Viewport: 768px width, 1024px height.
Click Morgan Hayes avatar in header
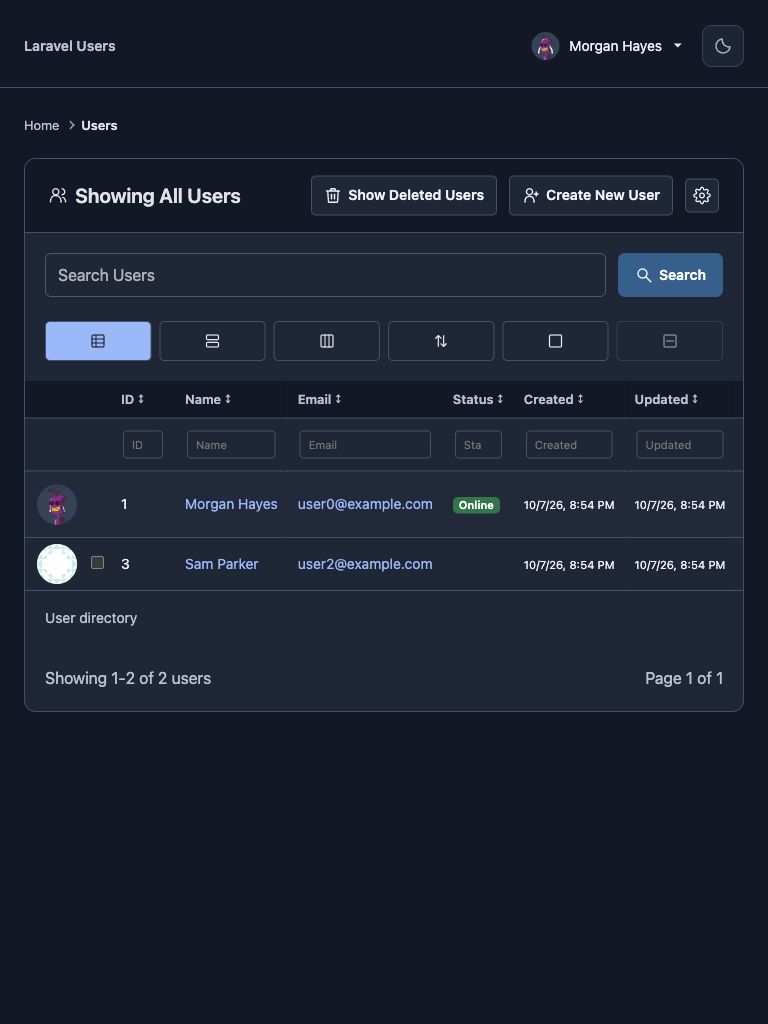(x=545, y=46)
